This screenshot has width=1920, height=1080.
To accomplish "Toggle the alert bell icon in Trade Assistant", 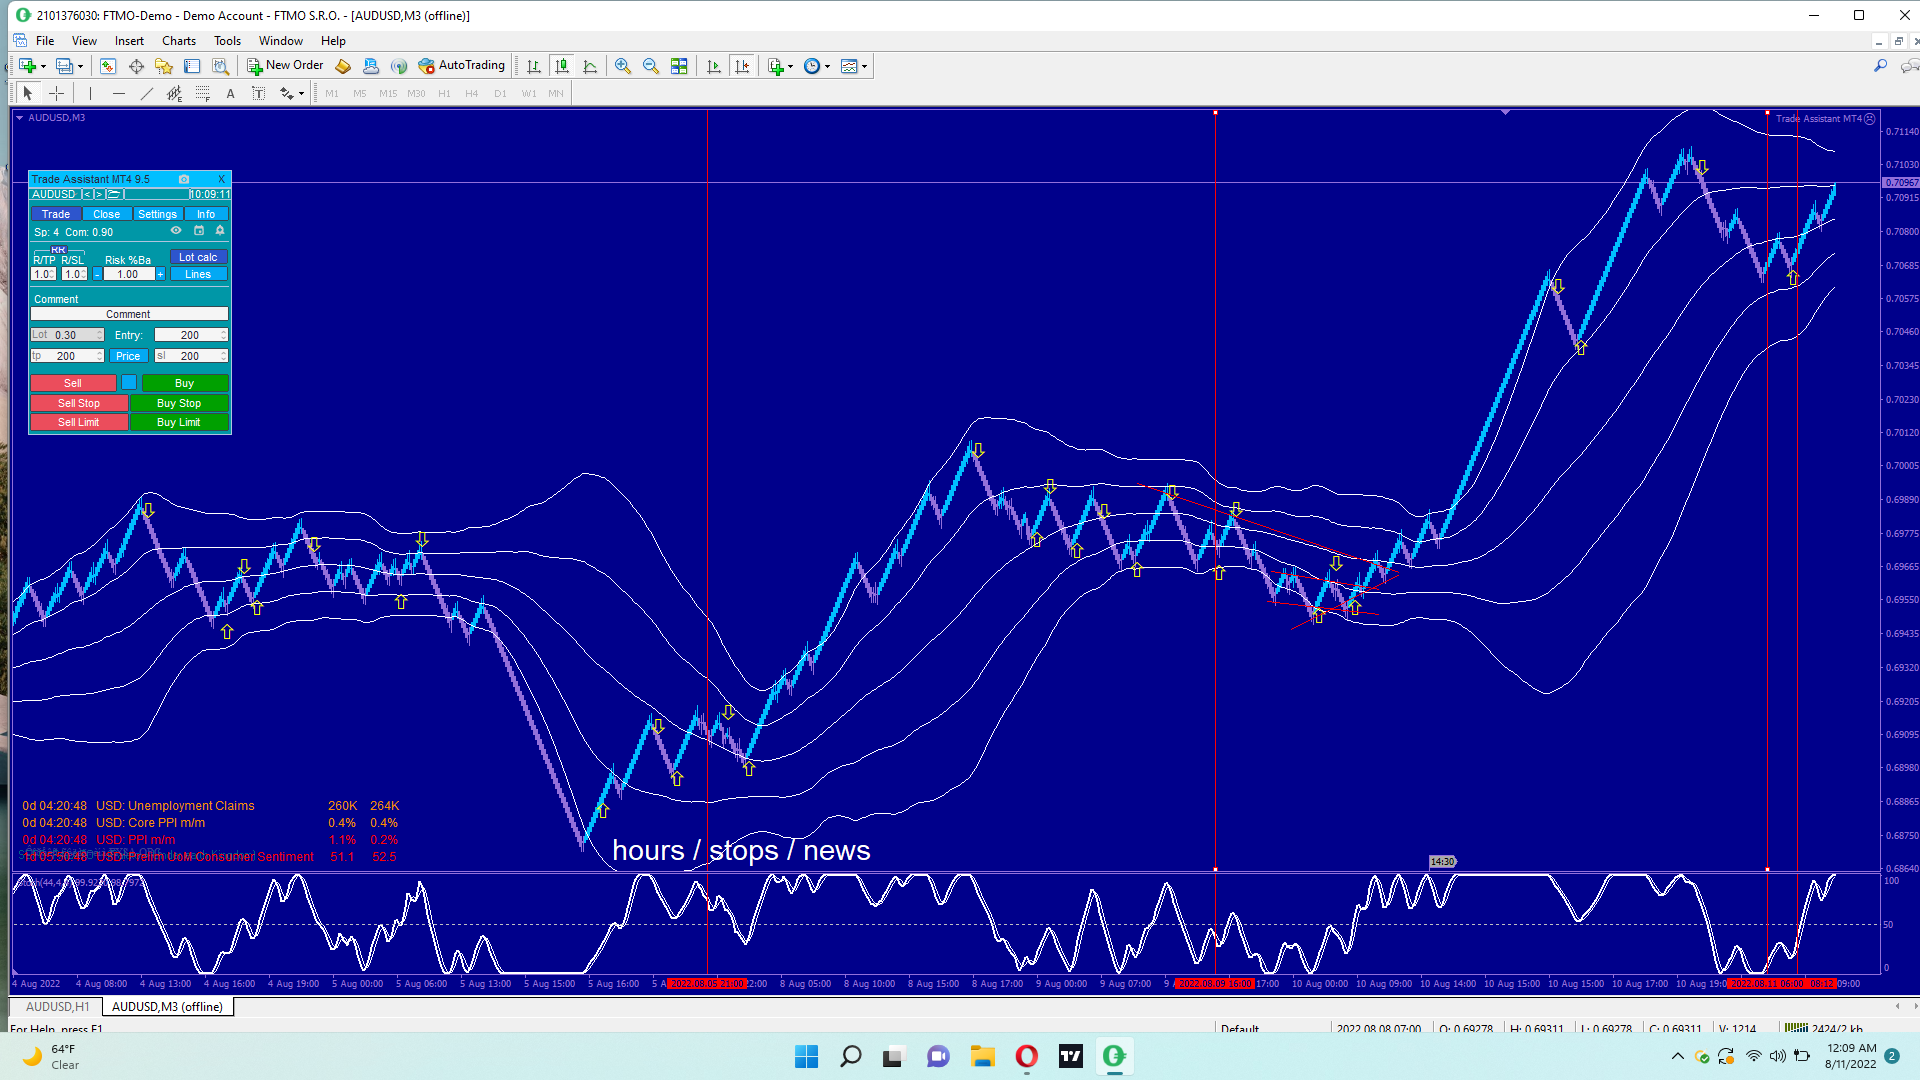I will (x=220, y=231).
